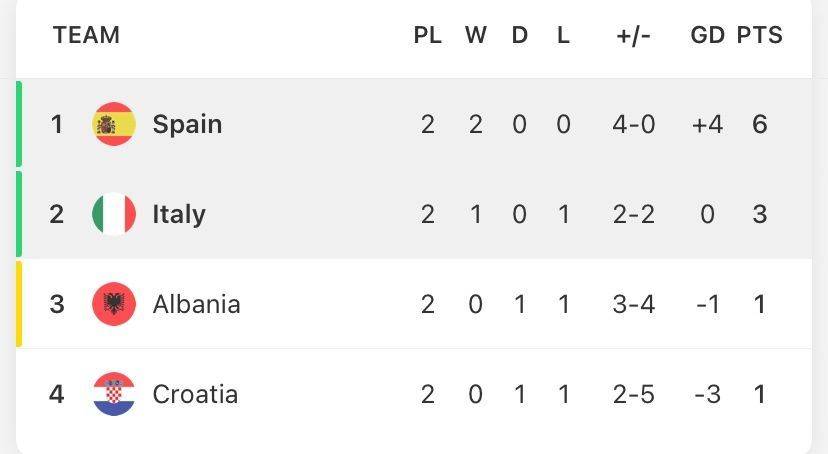Sort by the PTS column header
The width and height of the screenshot is (828, 454).
click(760, 35)
